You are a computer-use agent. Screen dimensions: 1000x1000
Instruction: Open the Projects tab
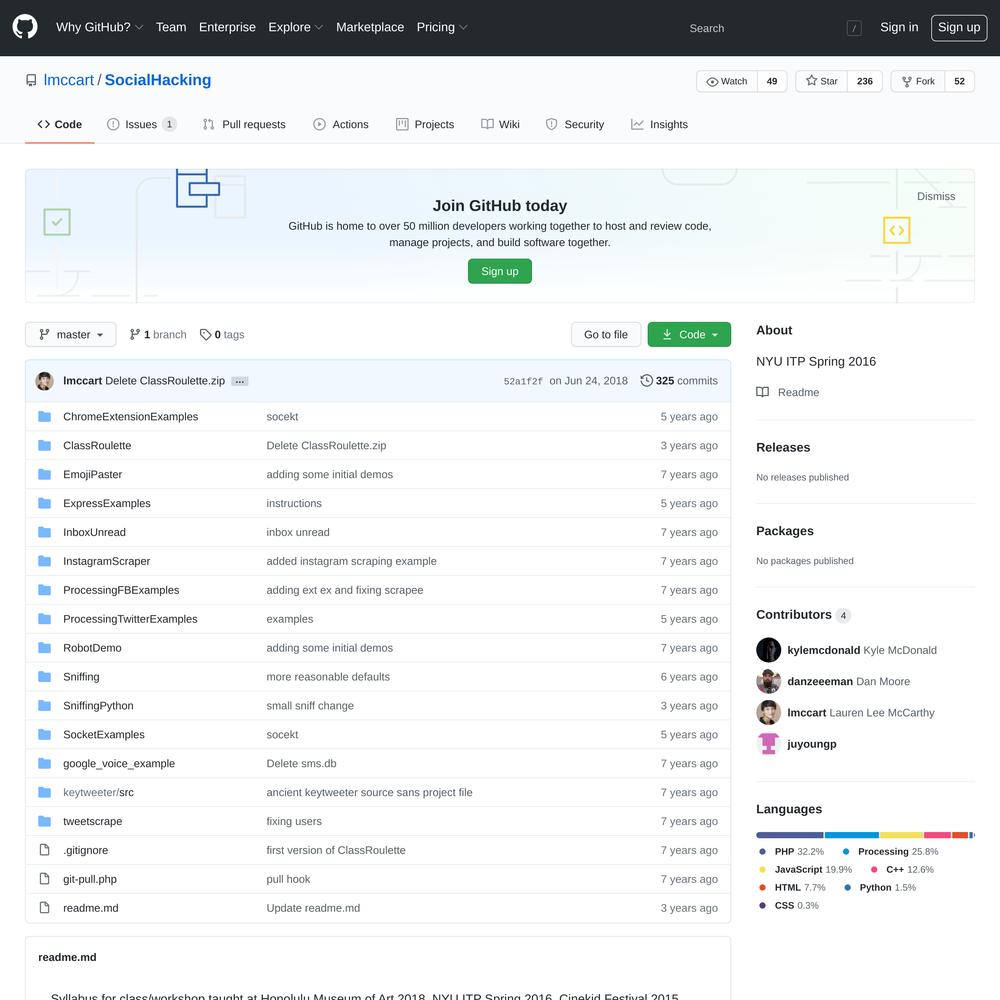425,124
